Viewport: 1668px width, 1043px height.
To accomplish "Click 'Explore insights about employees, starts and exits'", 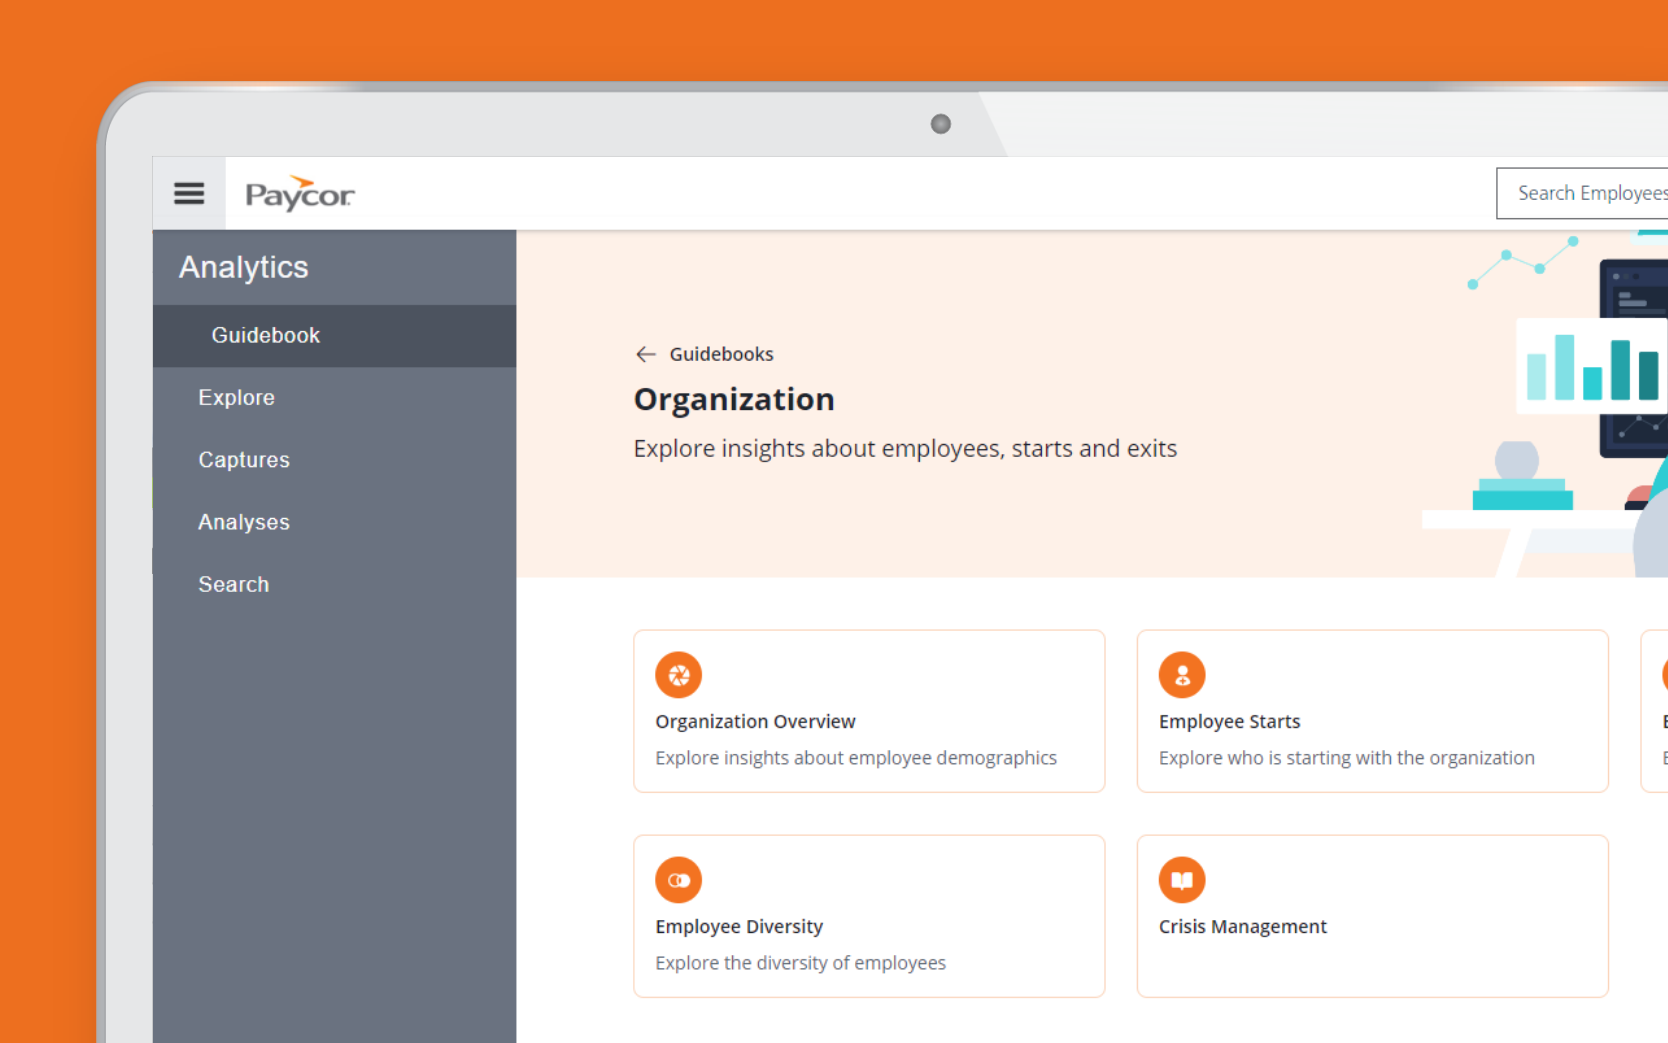I will pyautogui.click(x=905, y=448).
